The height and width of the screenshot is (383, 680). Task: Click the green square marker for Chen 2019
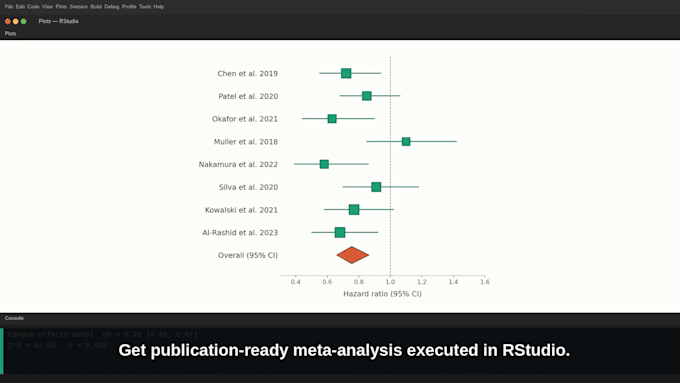coord(346,73)
